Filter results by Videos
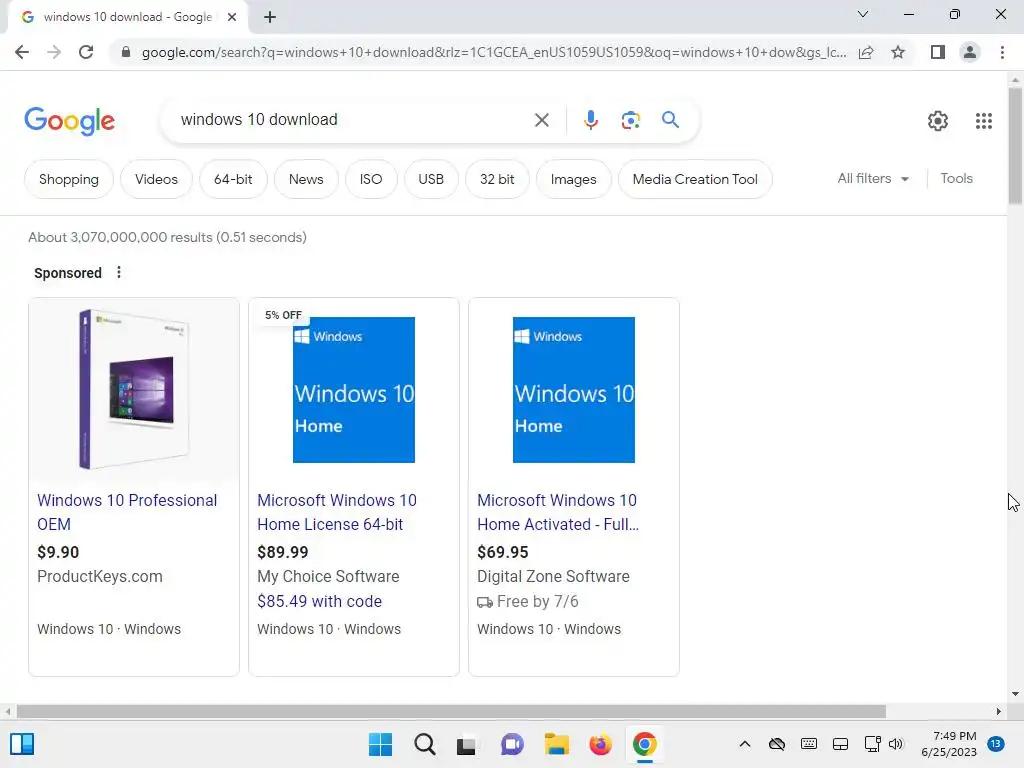 point(156,179)
